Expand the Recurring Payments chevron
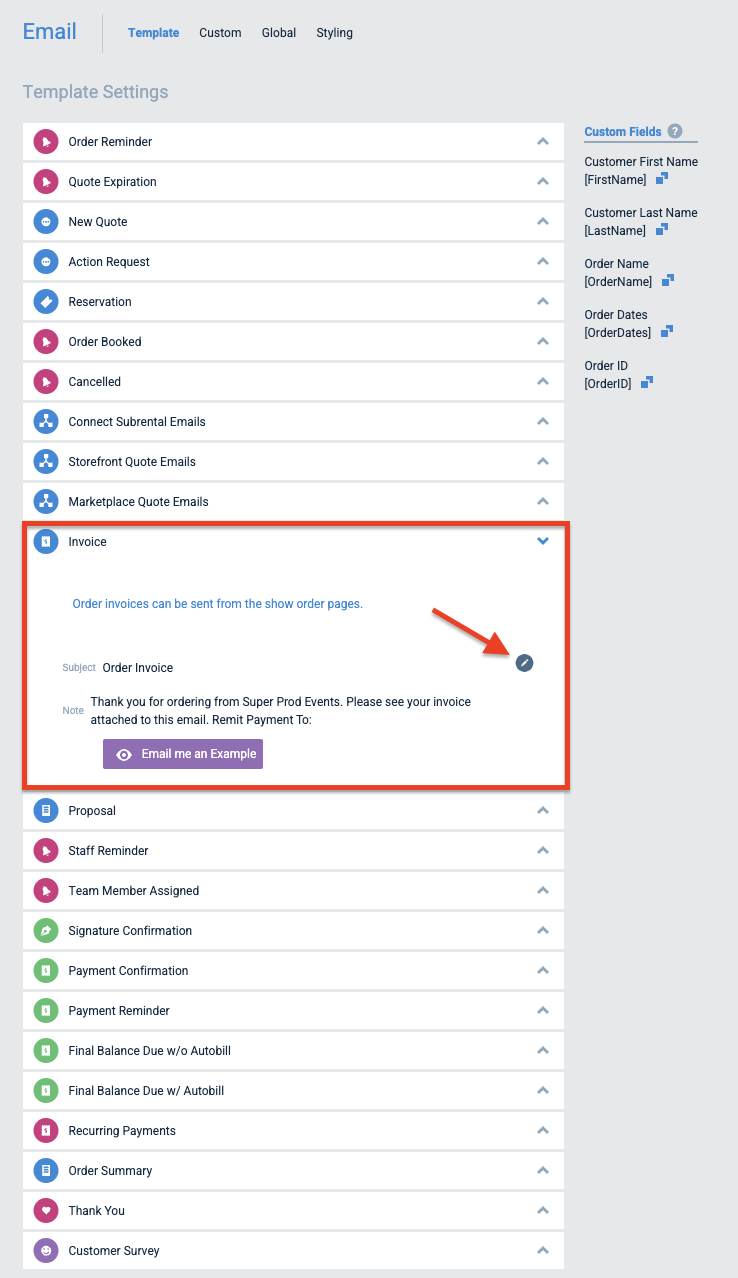 [543, 1130]
